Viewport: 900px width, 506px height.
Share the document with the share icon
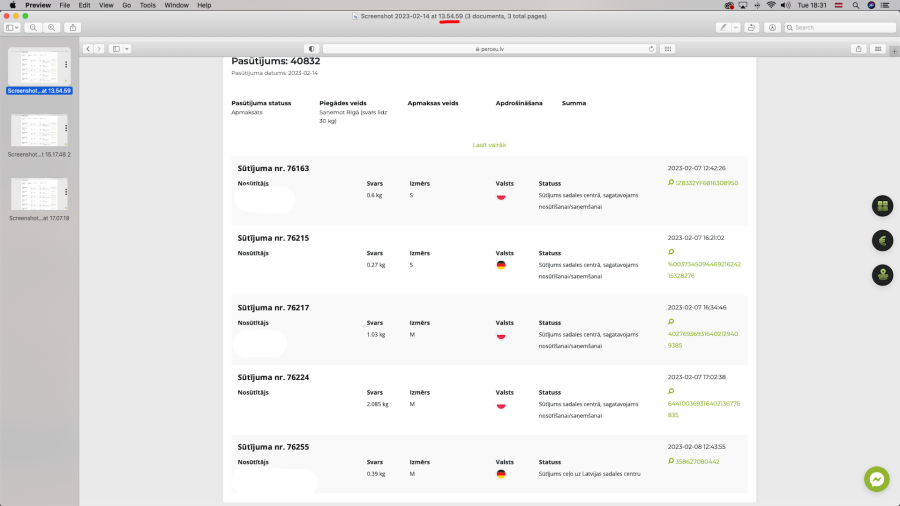point(73,28)
